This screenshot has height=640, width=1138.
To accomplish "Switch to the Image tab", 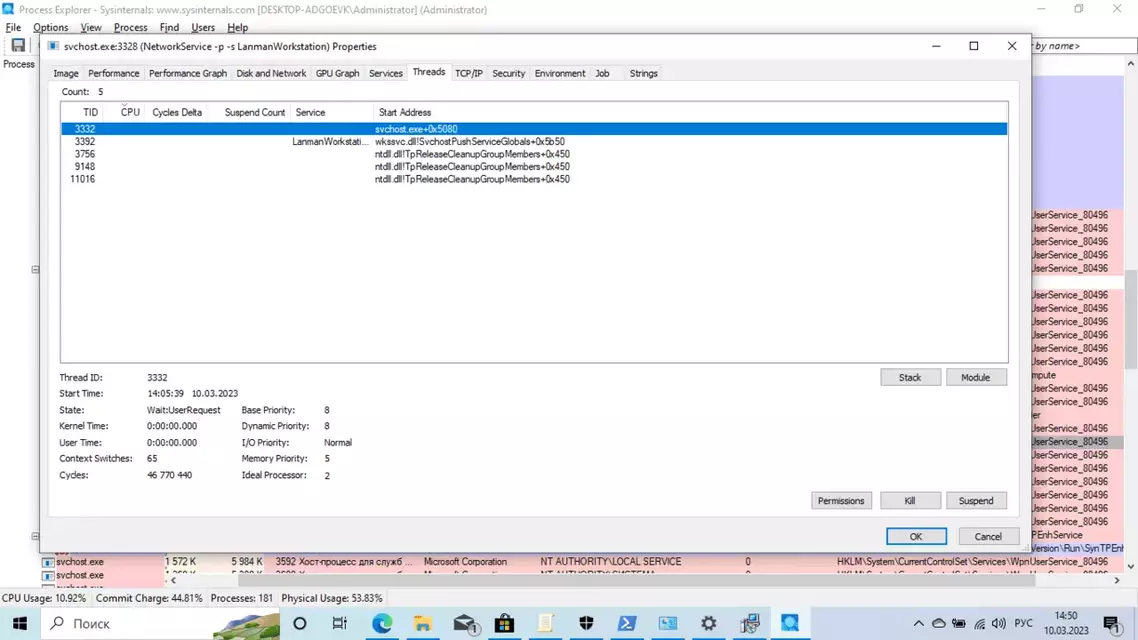I will pyautogui.click(x=65, y=73).
